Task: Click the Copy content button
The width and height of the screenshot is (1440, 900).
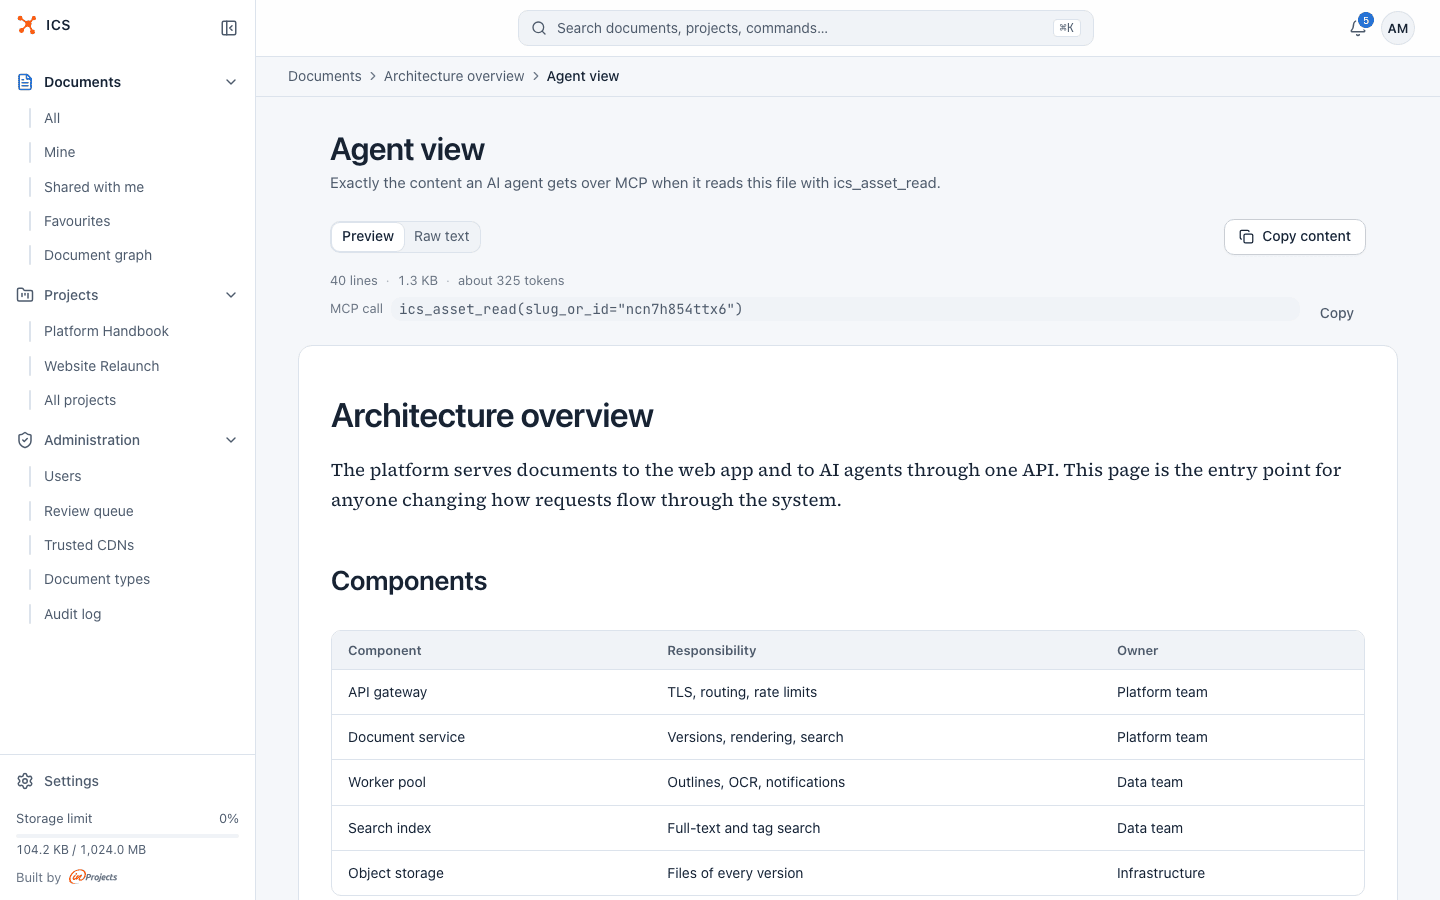Action: [x=1295, y=237]
